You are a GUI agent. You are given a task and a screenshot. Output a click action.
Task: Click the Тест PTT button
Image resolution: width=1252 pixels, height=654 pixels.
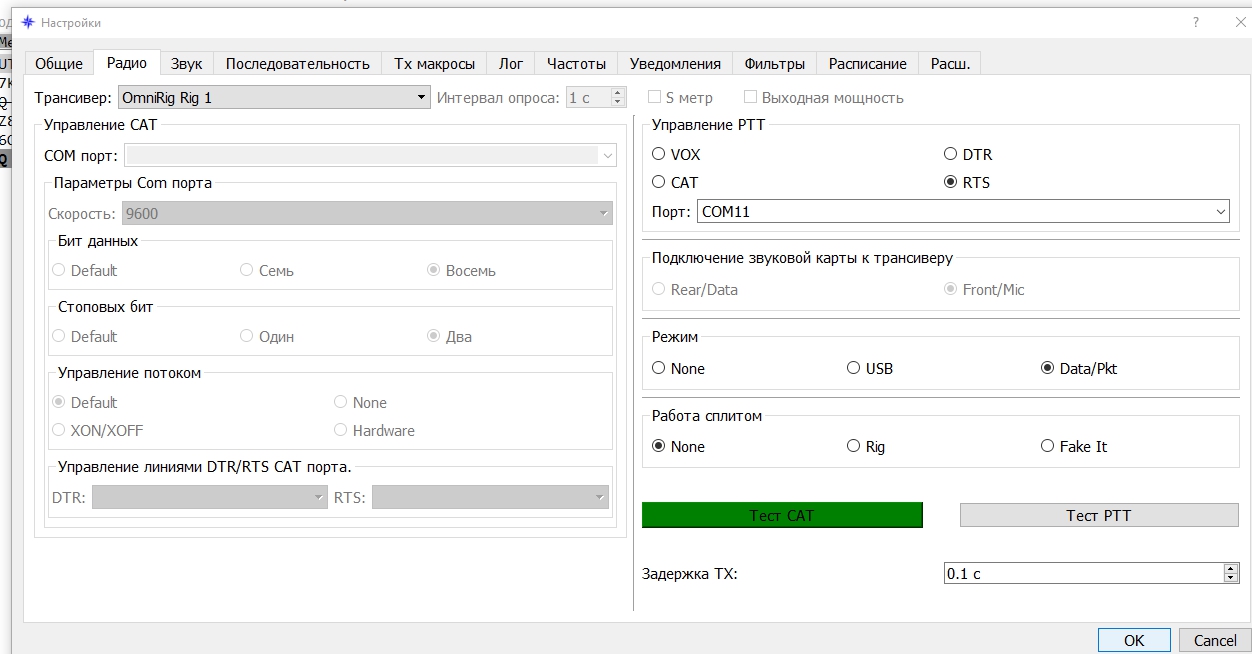pyautogui.click(x=1098, y=515)
